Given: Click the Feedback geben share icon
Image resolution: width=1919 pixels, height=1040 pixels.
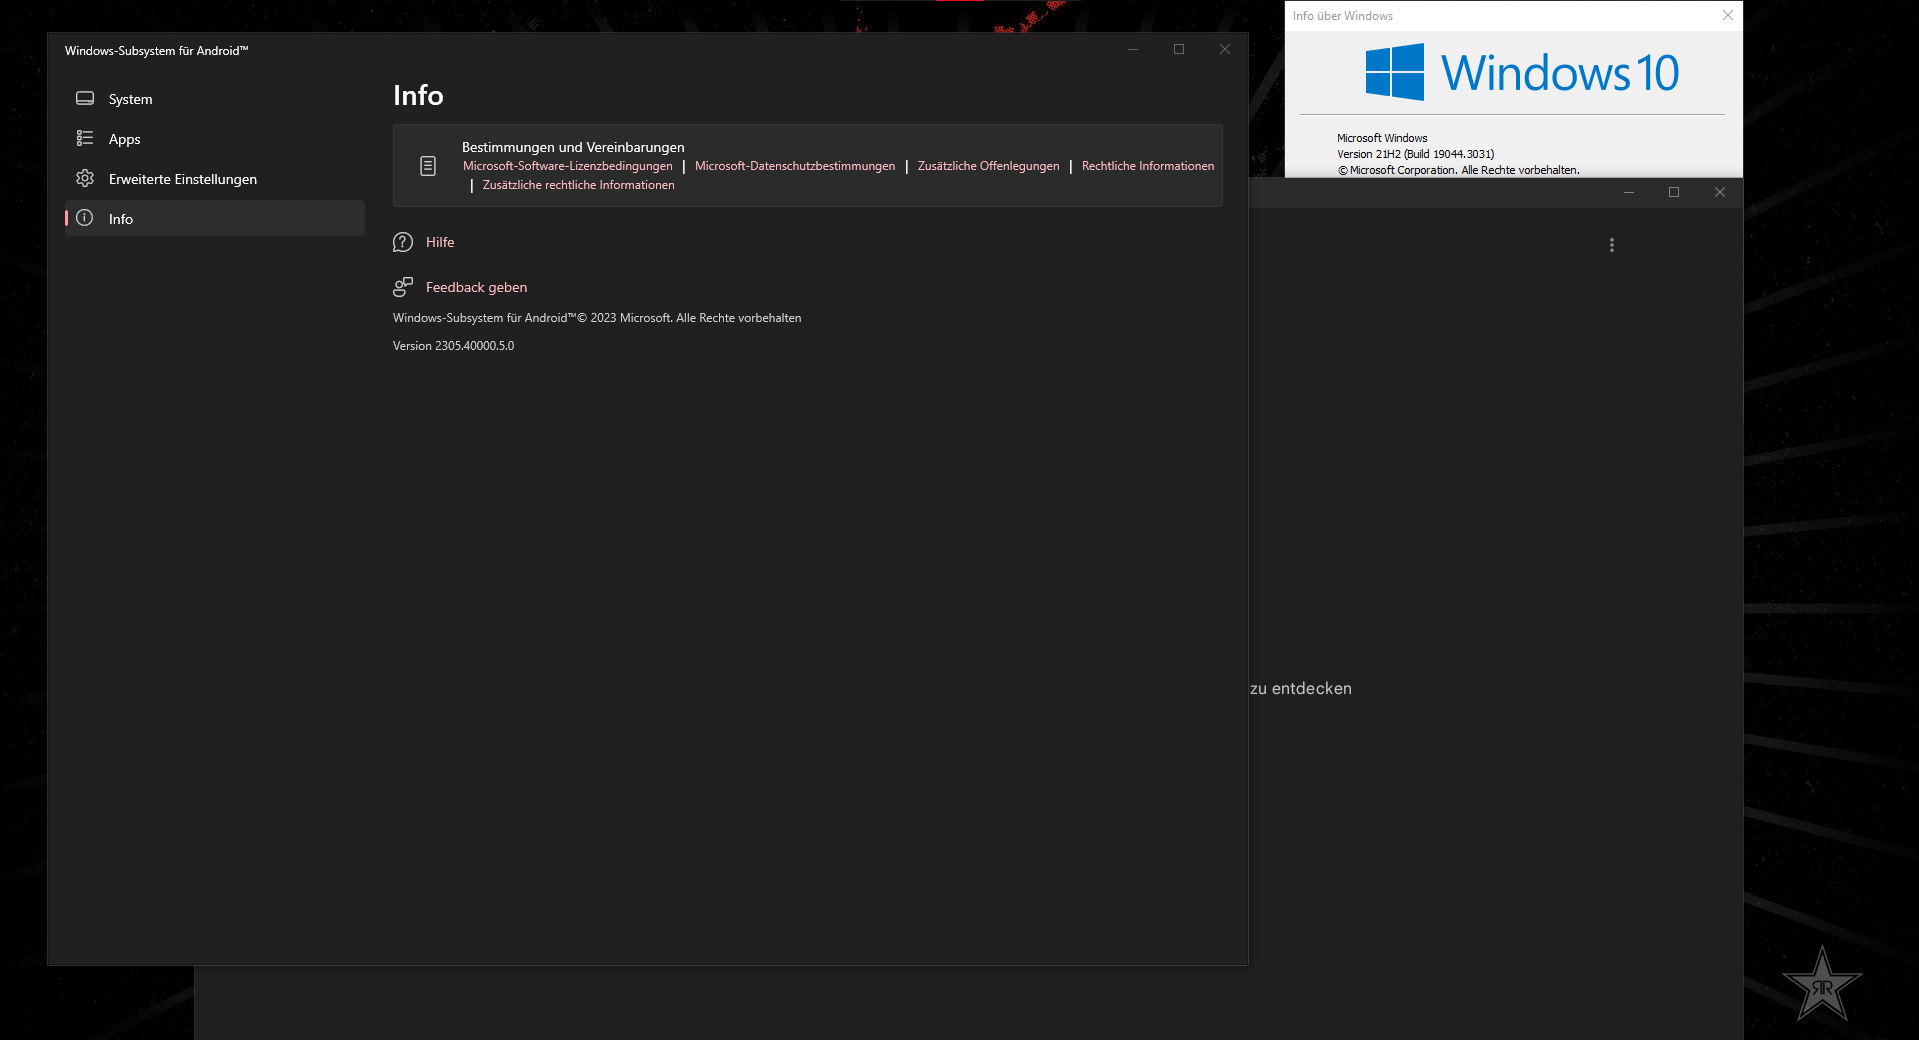Looking at the screenshot, I should tap(402, 287).
